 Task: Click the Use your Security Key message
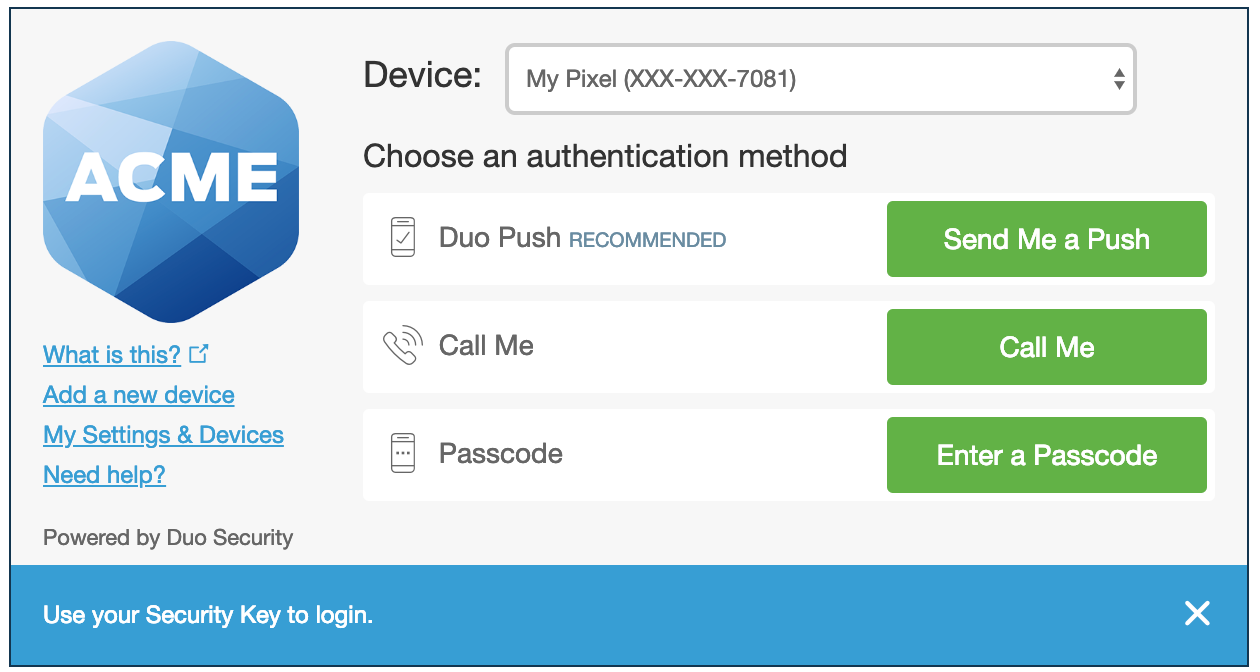[208, 615]
